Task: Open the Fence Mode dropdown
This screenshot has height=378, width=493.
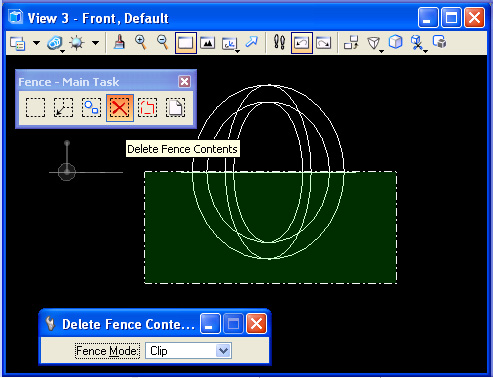Action: pos(188,351)
